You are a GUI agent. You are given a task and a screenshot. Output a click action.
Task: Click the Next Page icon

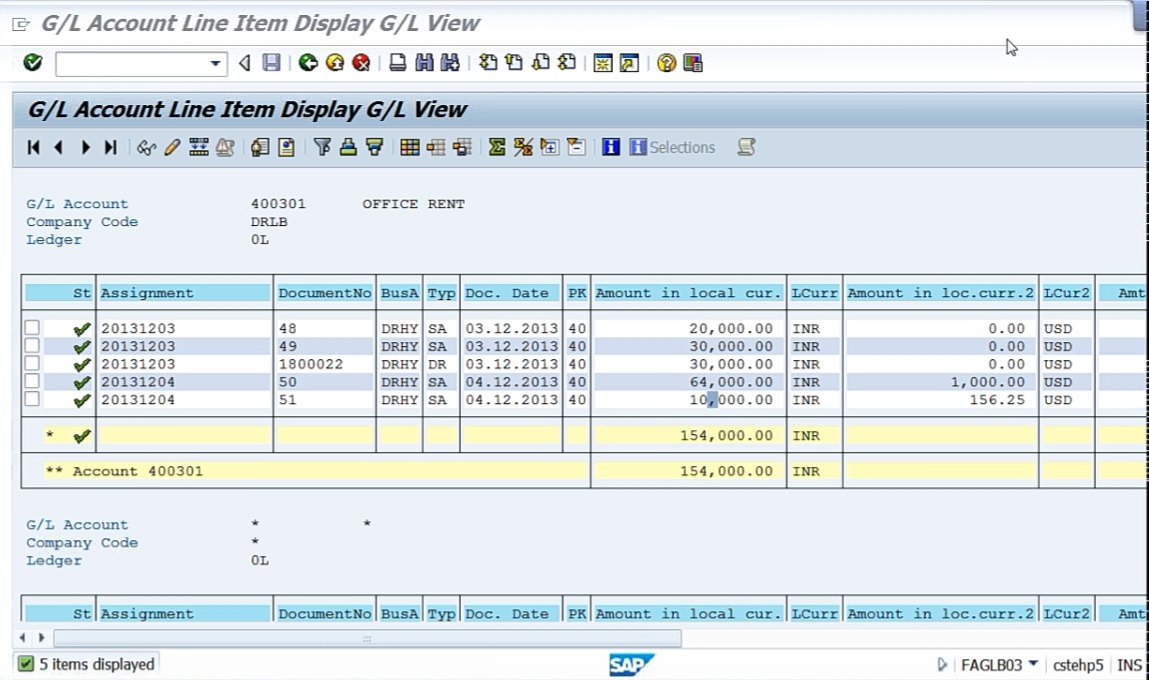(541, 63)
